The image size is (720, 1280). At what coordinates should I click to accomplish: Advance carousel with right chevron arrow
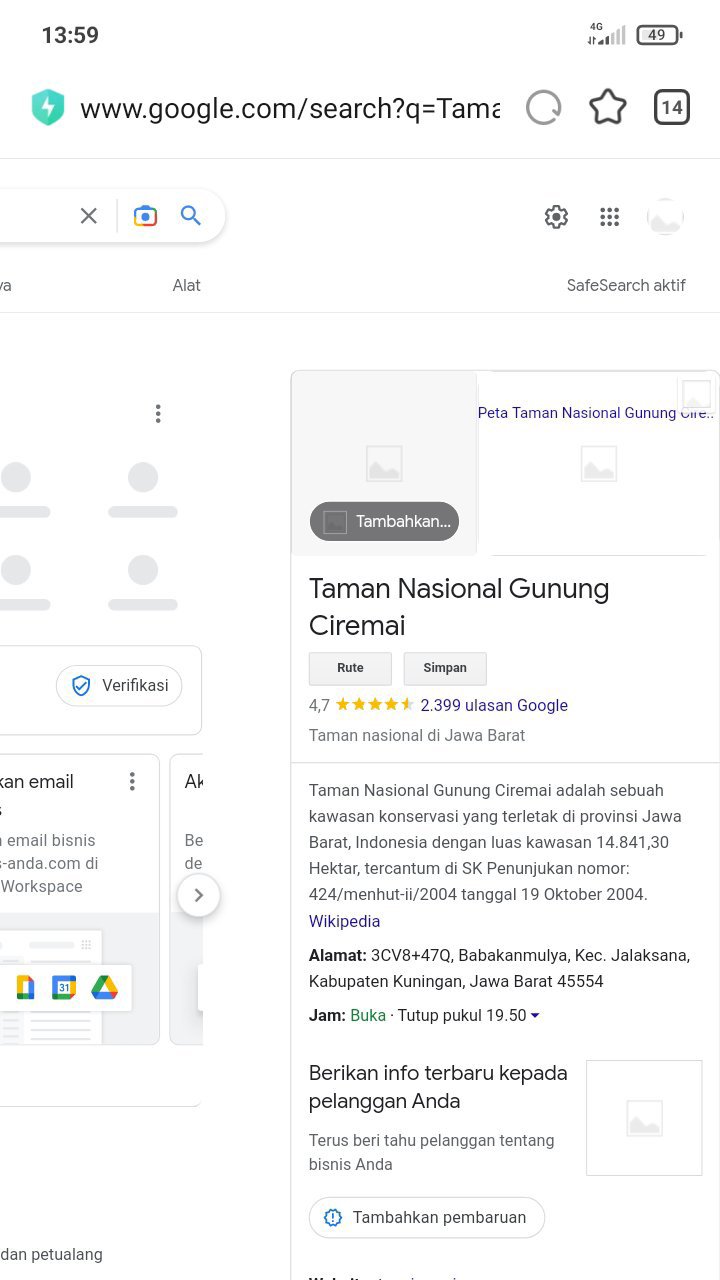click(198, 895)
